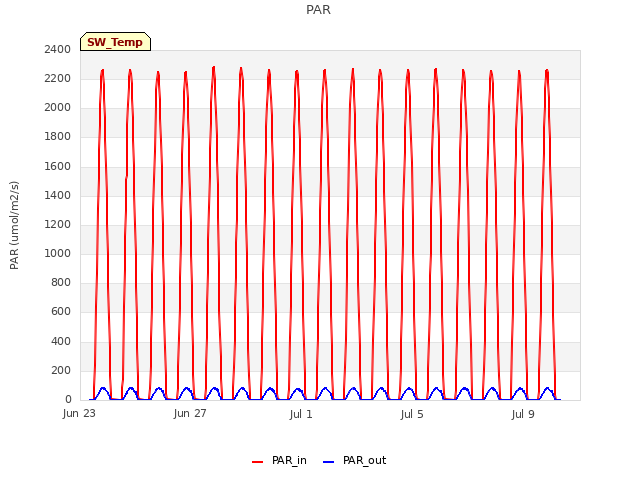640x480 pixels.
Task: Click the 2400 y-axis tick label
Action: tap(58, 49)
